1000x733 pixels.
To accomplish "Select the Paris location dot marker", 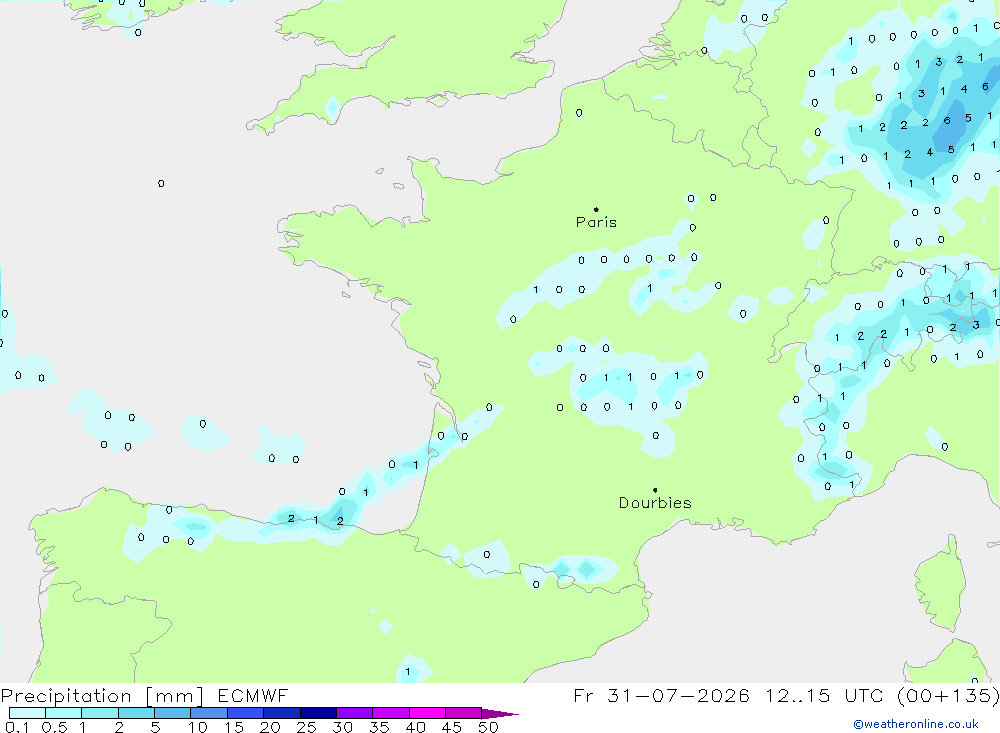I will (x=596, y=209).
